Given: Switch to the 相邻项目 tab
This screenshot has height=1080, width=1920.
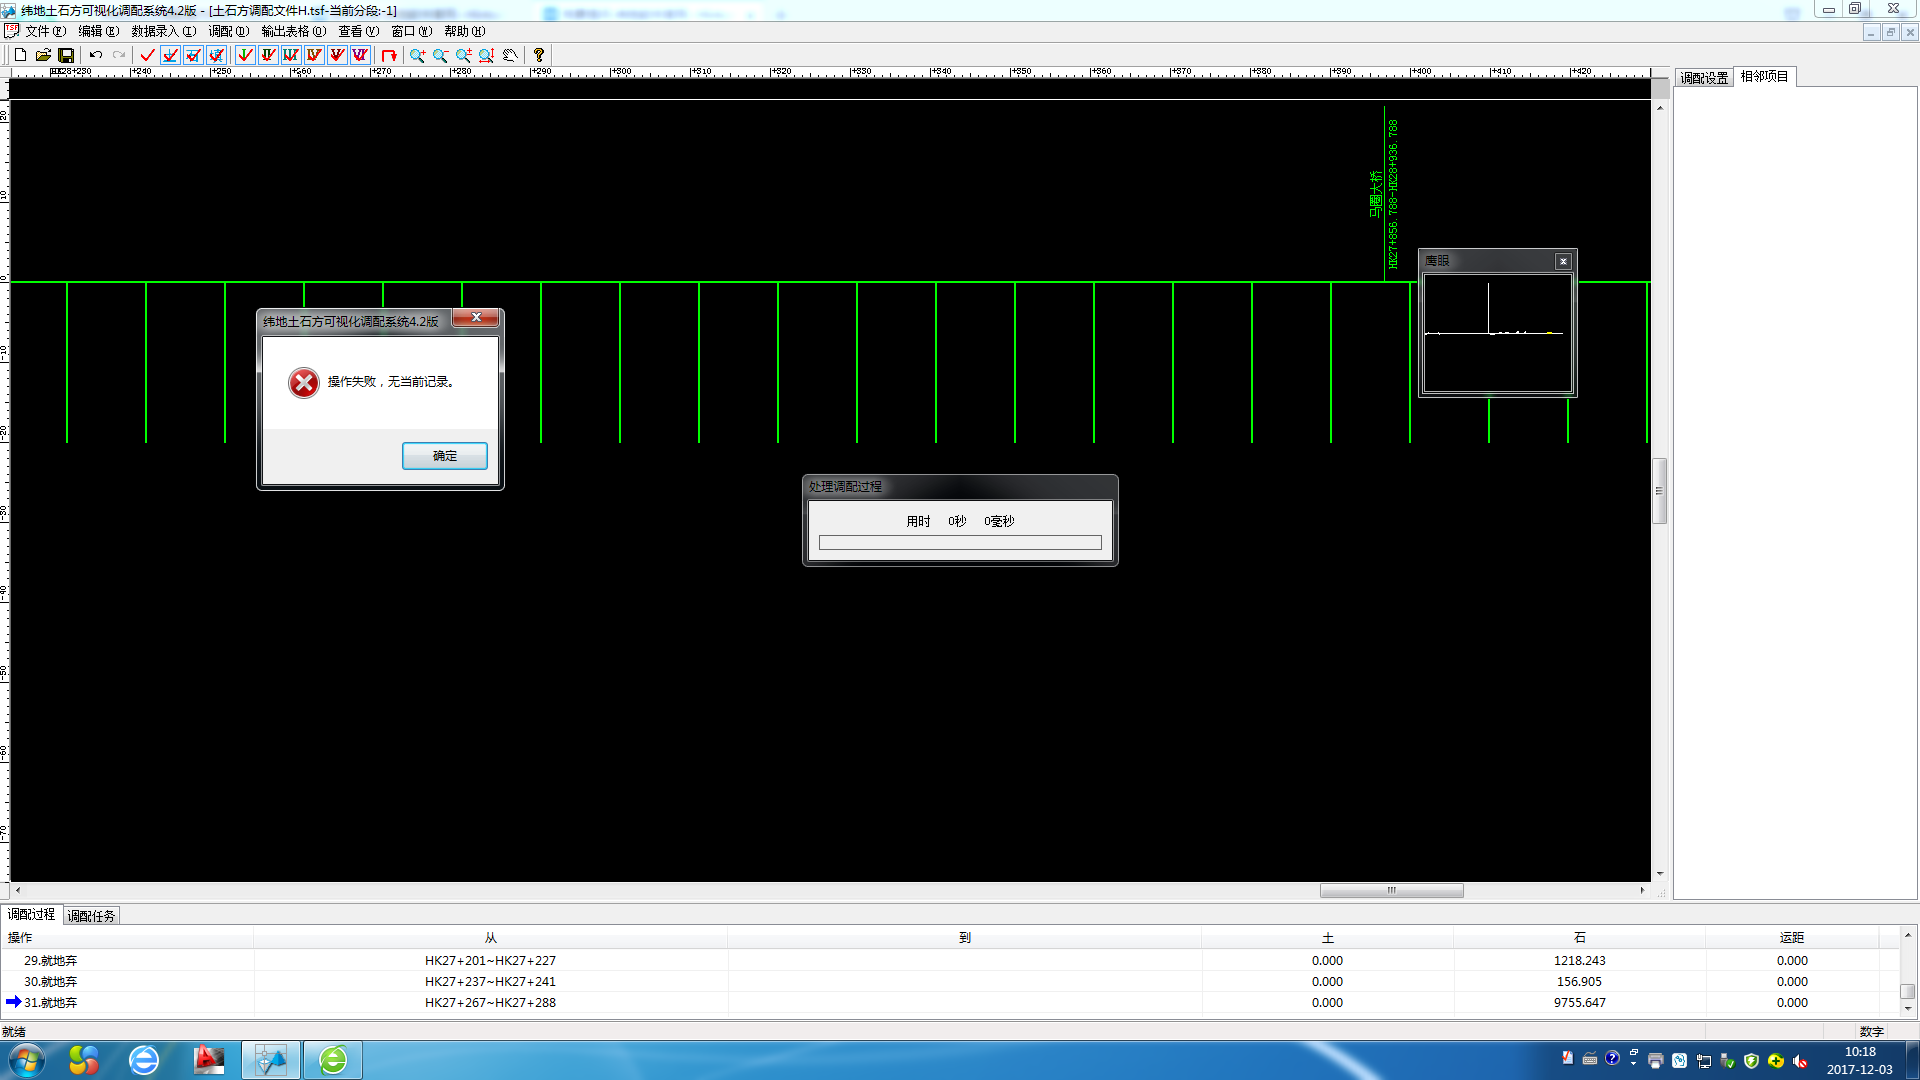Looking at the screenshot, I should (1764, 76).
